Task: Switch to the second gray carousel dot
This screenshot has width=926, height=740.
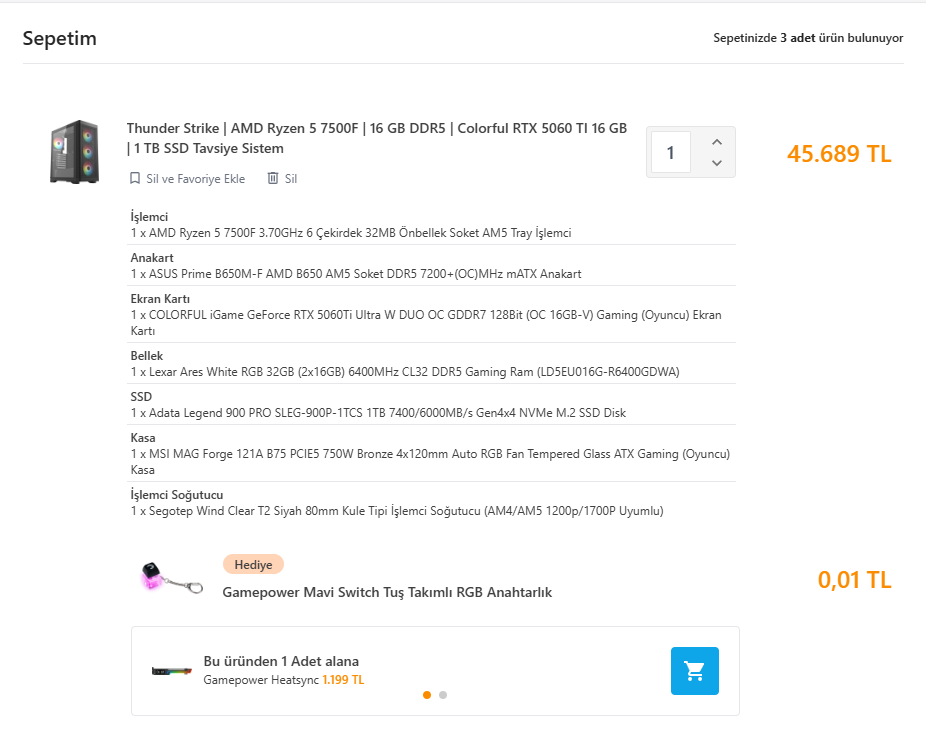Action: pos(443,695)
